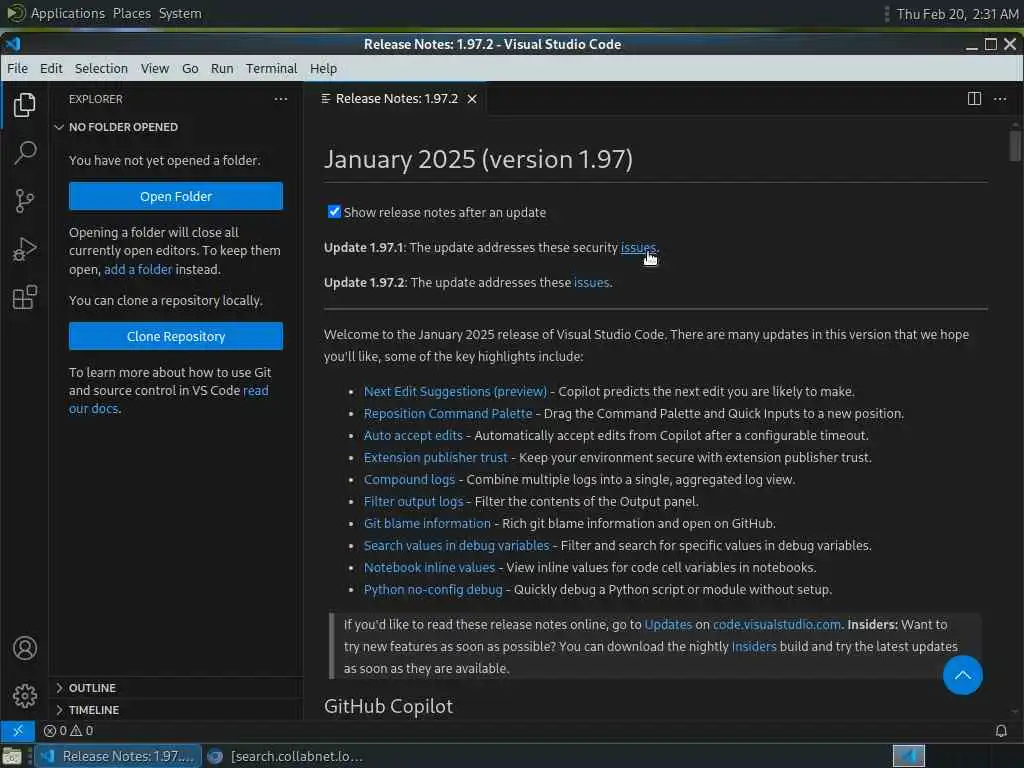The image size is (1024, 768).
Task: Click the remote window status bar icon
Action: coord(18,731)
